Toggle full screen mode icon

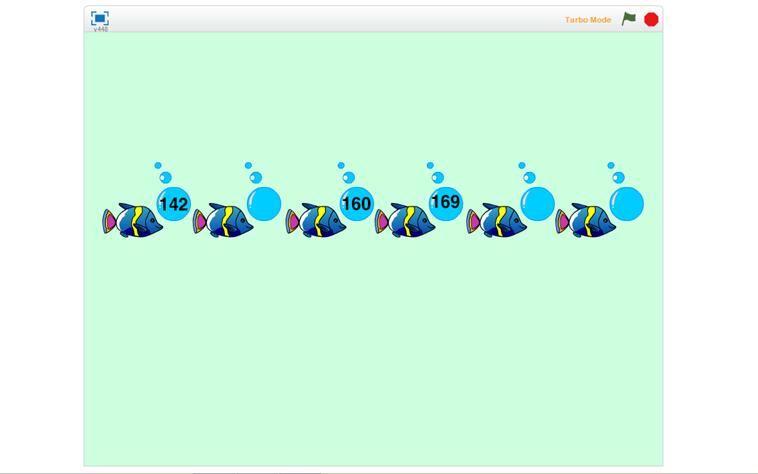100,18
